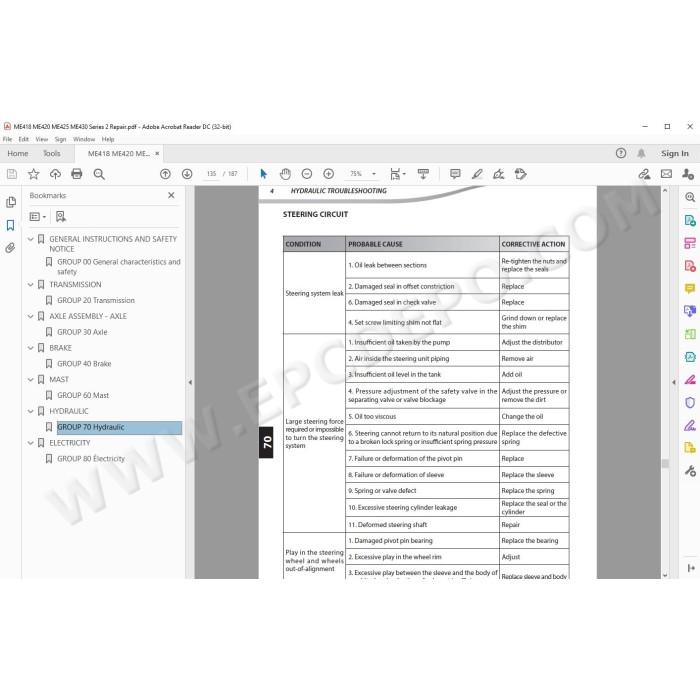The height and width of the screenshot is (700, 700).
Task: Collapse BRAKE bookmark section
Action: pos(30,348)
